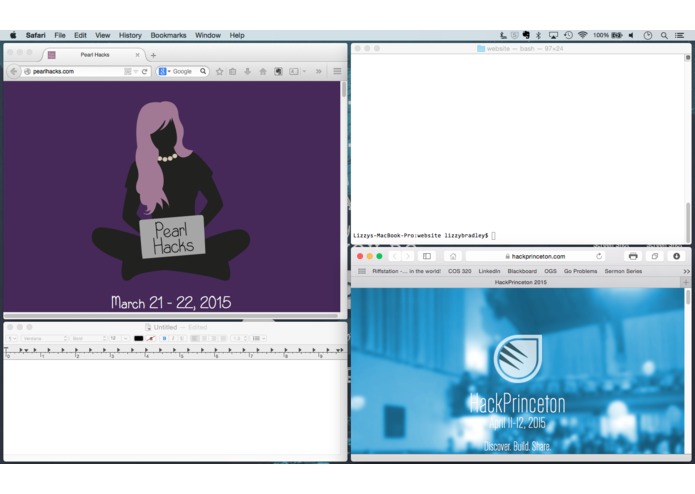Image resolution: width=695 pixels, height=494 pixels.
Task: Open the Bold typeface dropdown
Action: tap(89, 338)
